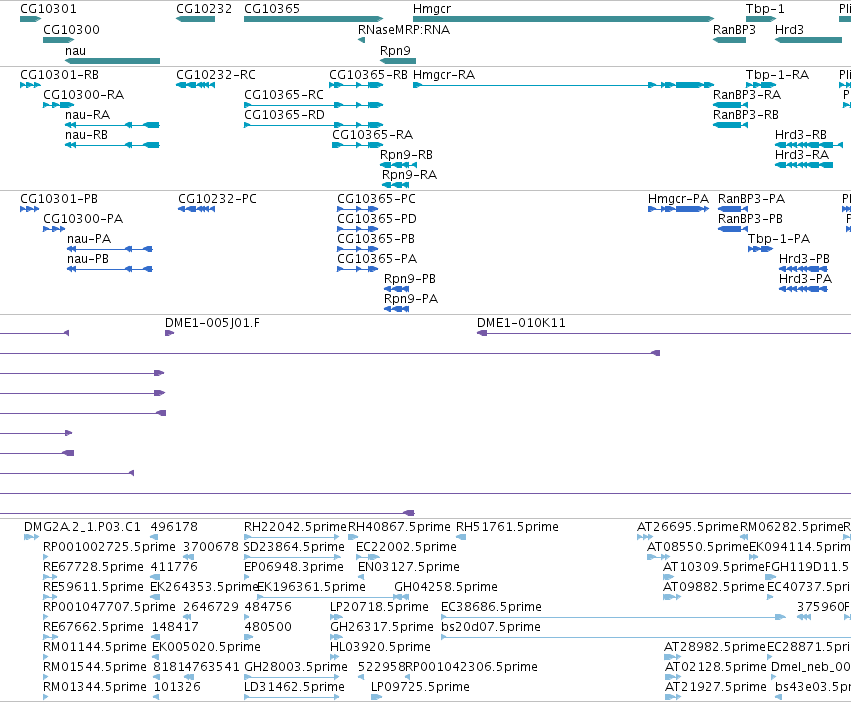
Task: Click the nau-PA protein label
Action: tap(89, 239)
